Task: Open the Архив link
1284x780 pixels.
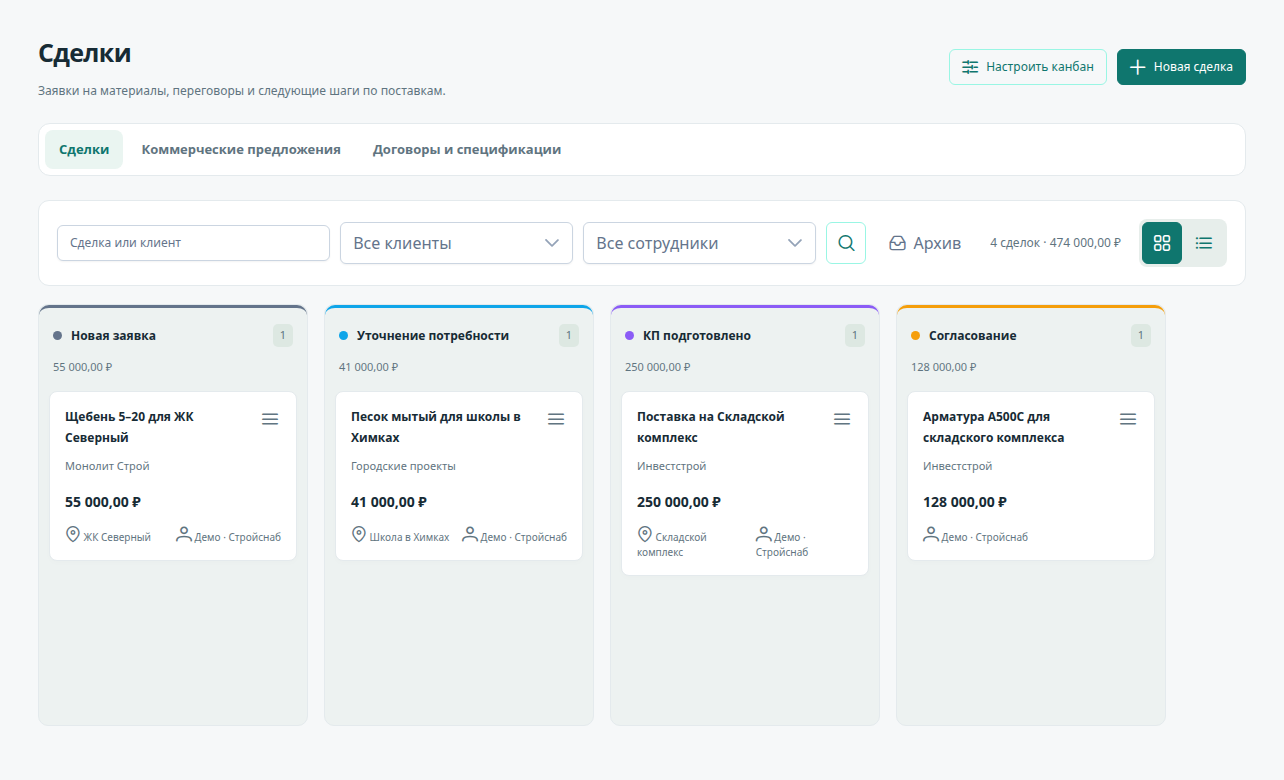Action: pyautogui.click(x=925, y=243)
